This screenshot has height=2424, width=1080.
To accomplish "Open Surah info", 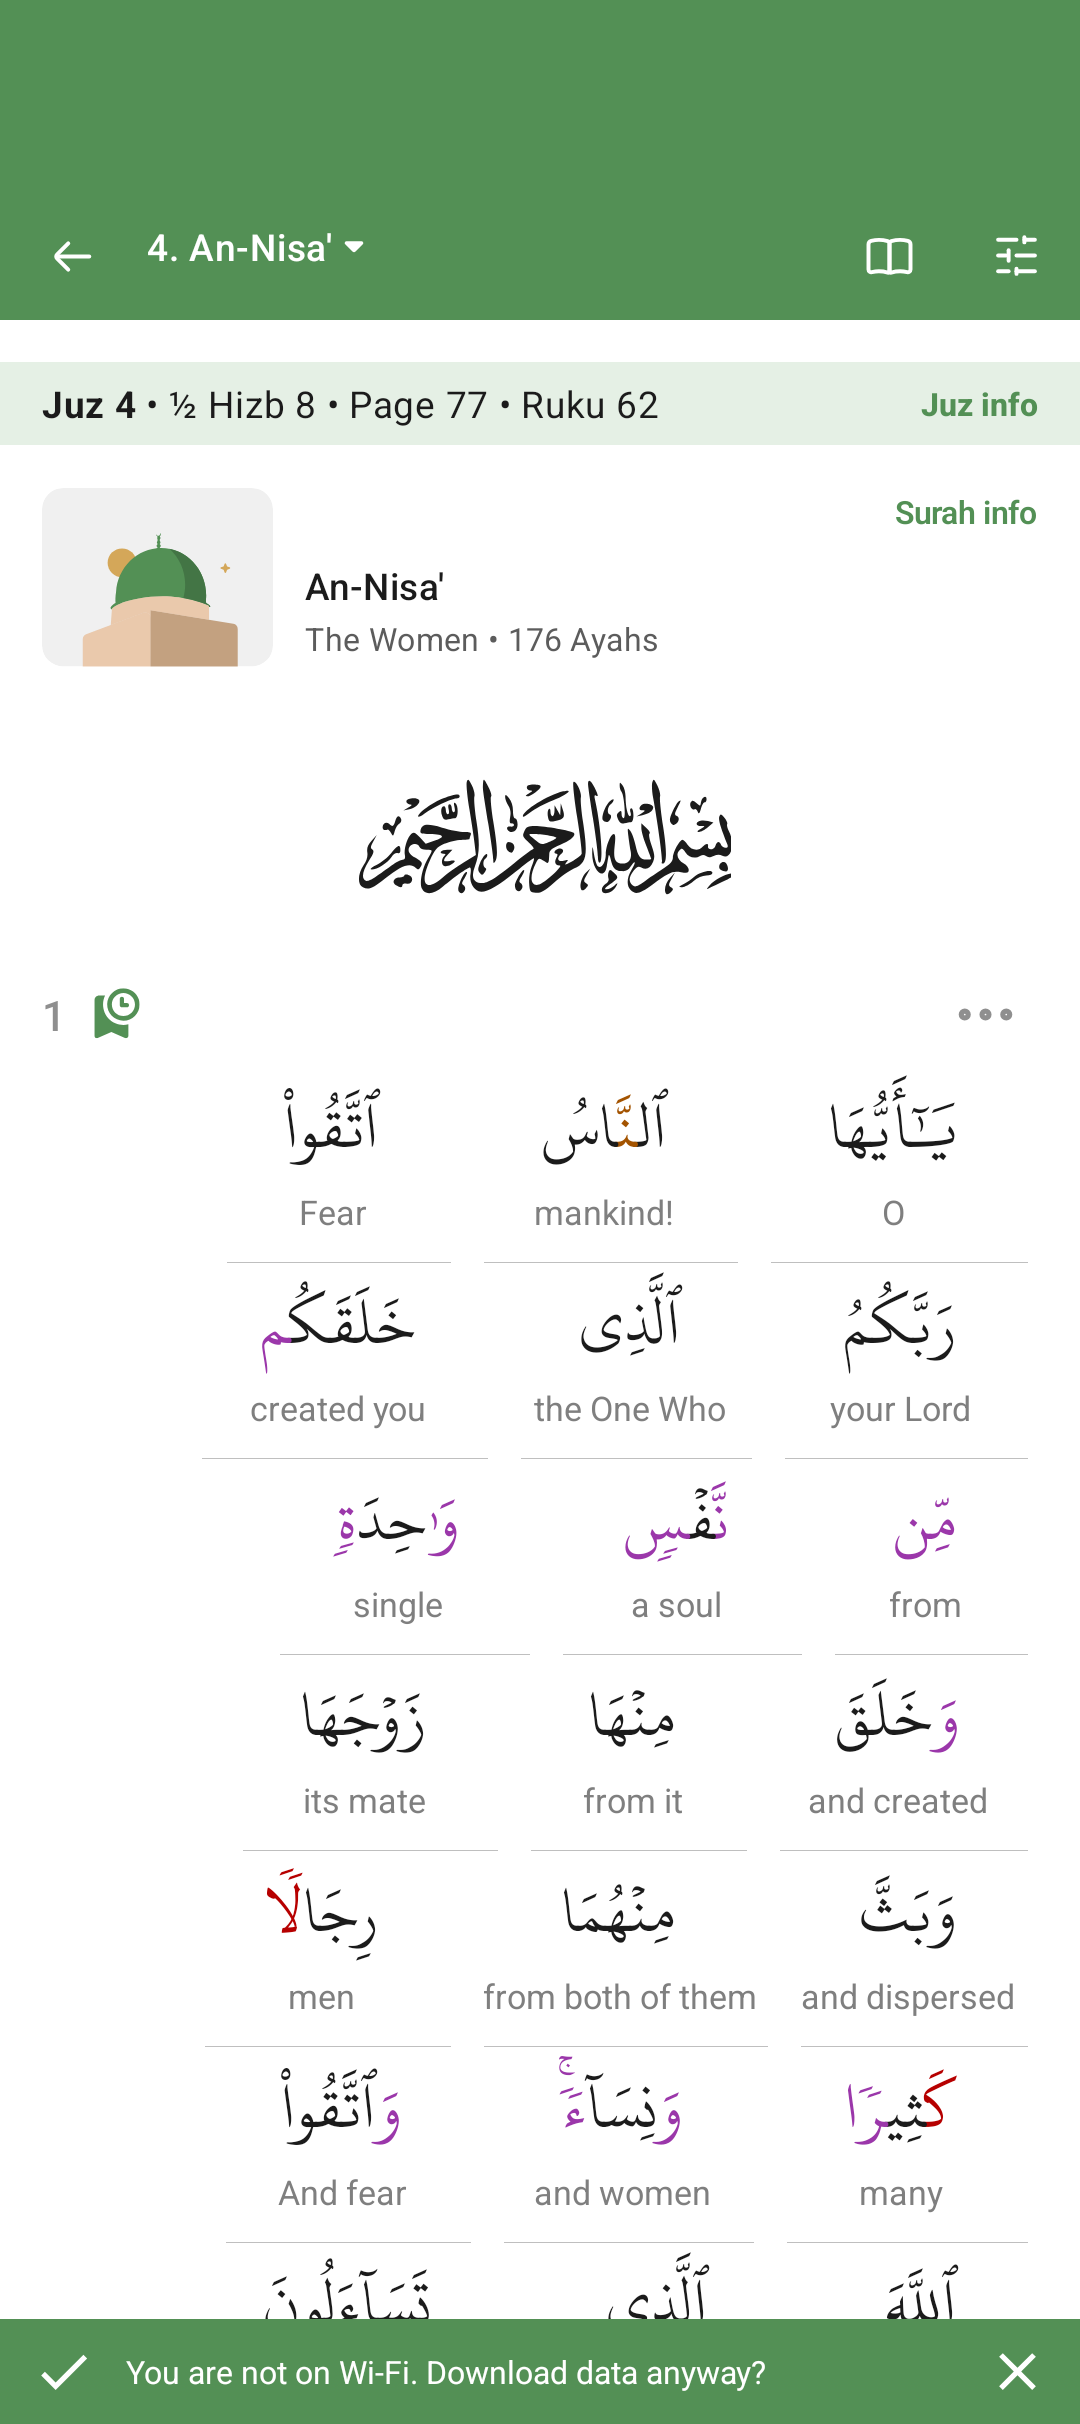I will 966,512.
